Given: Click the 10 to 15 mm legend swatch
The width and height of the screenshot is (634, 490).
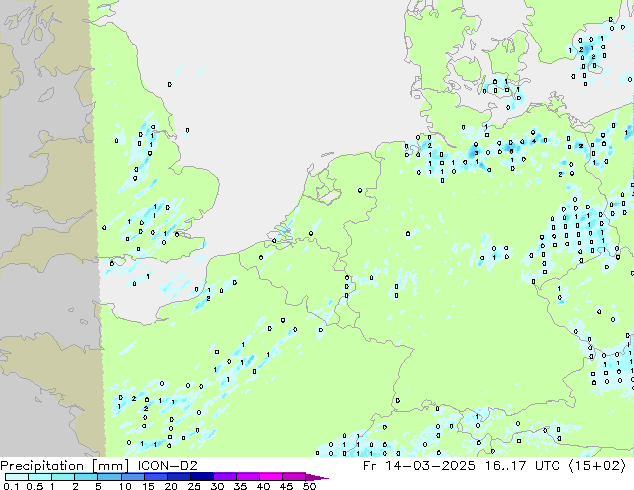Looking at the screenshot, I should tap(132, 477).
